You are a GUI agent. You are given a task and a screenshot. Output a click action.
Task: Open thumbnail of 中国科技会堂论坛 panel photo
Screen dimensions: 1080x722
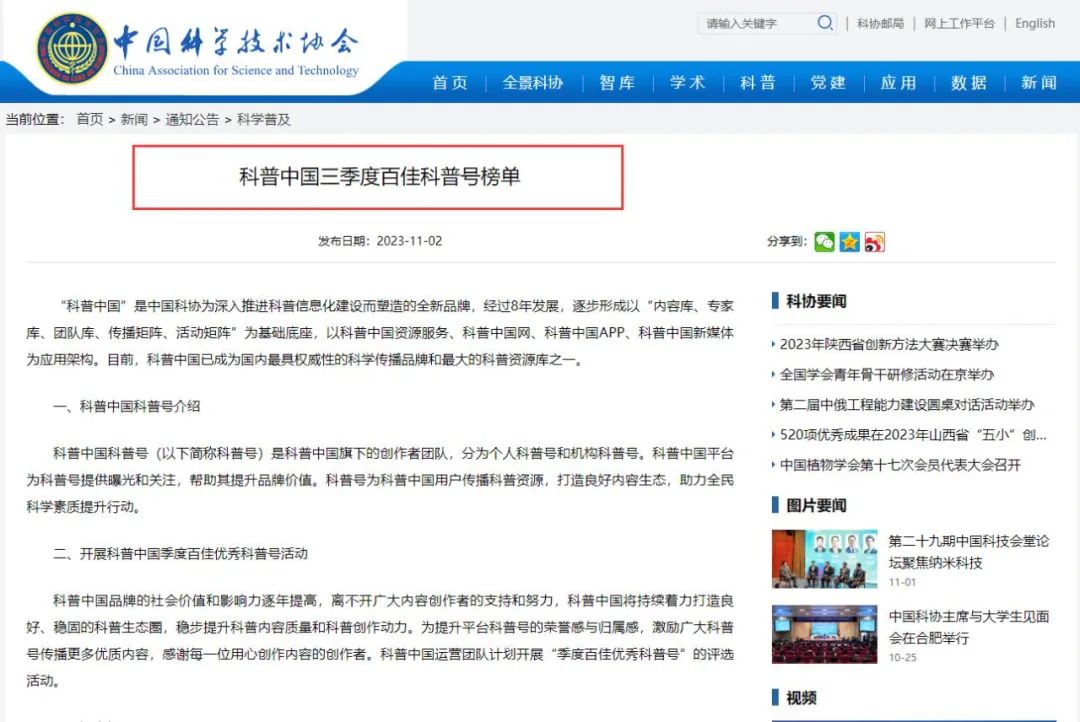tap(824, 559)
